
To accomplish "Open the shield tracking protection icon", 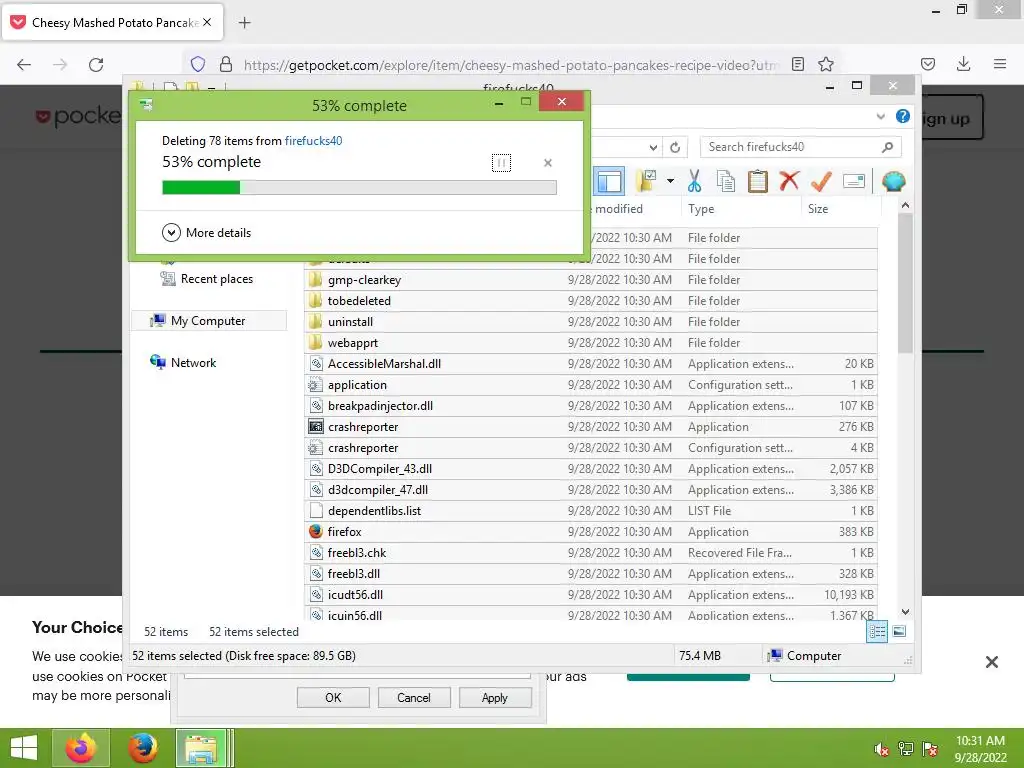I will tap(198, 64).
